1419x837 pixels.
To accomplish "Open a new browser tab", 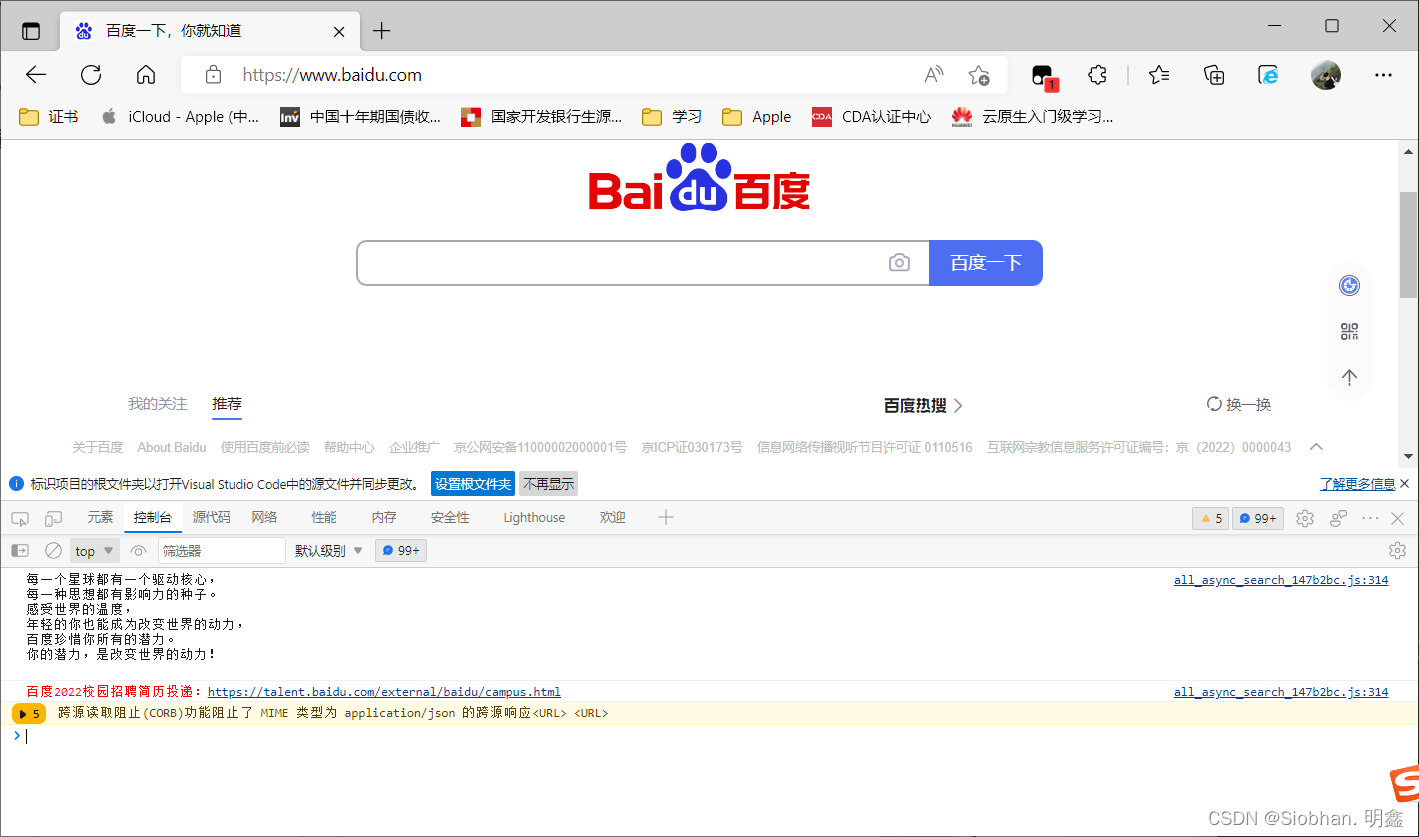I will point(381,31).
